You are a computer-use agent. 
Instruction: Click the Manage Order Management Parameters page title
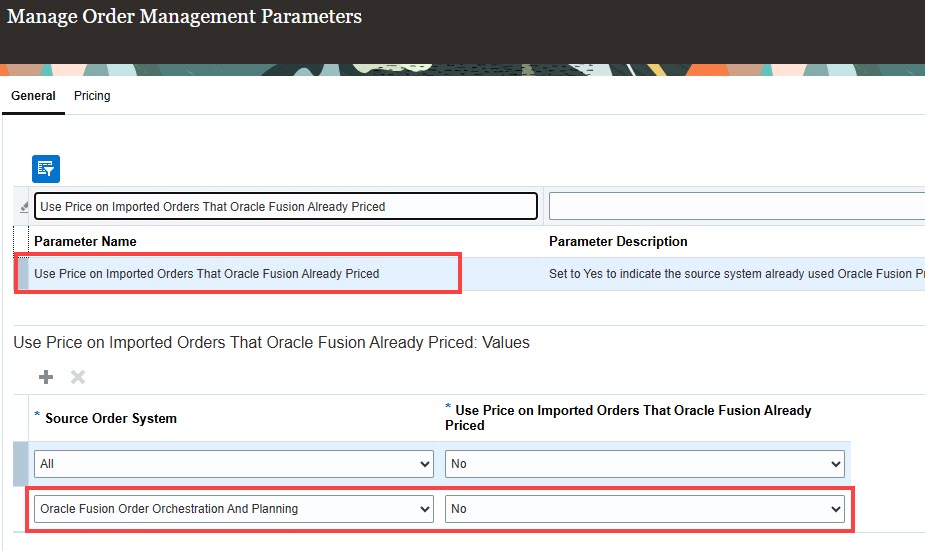[x=184, y=17]
